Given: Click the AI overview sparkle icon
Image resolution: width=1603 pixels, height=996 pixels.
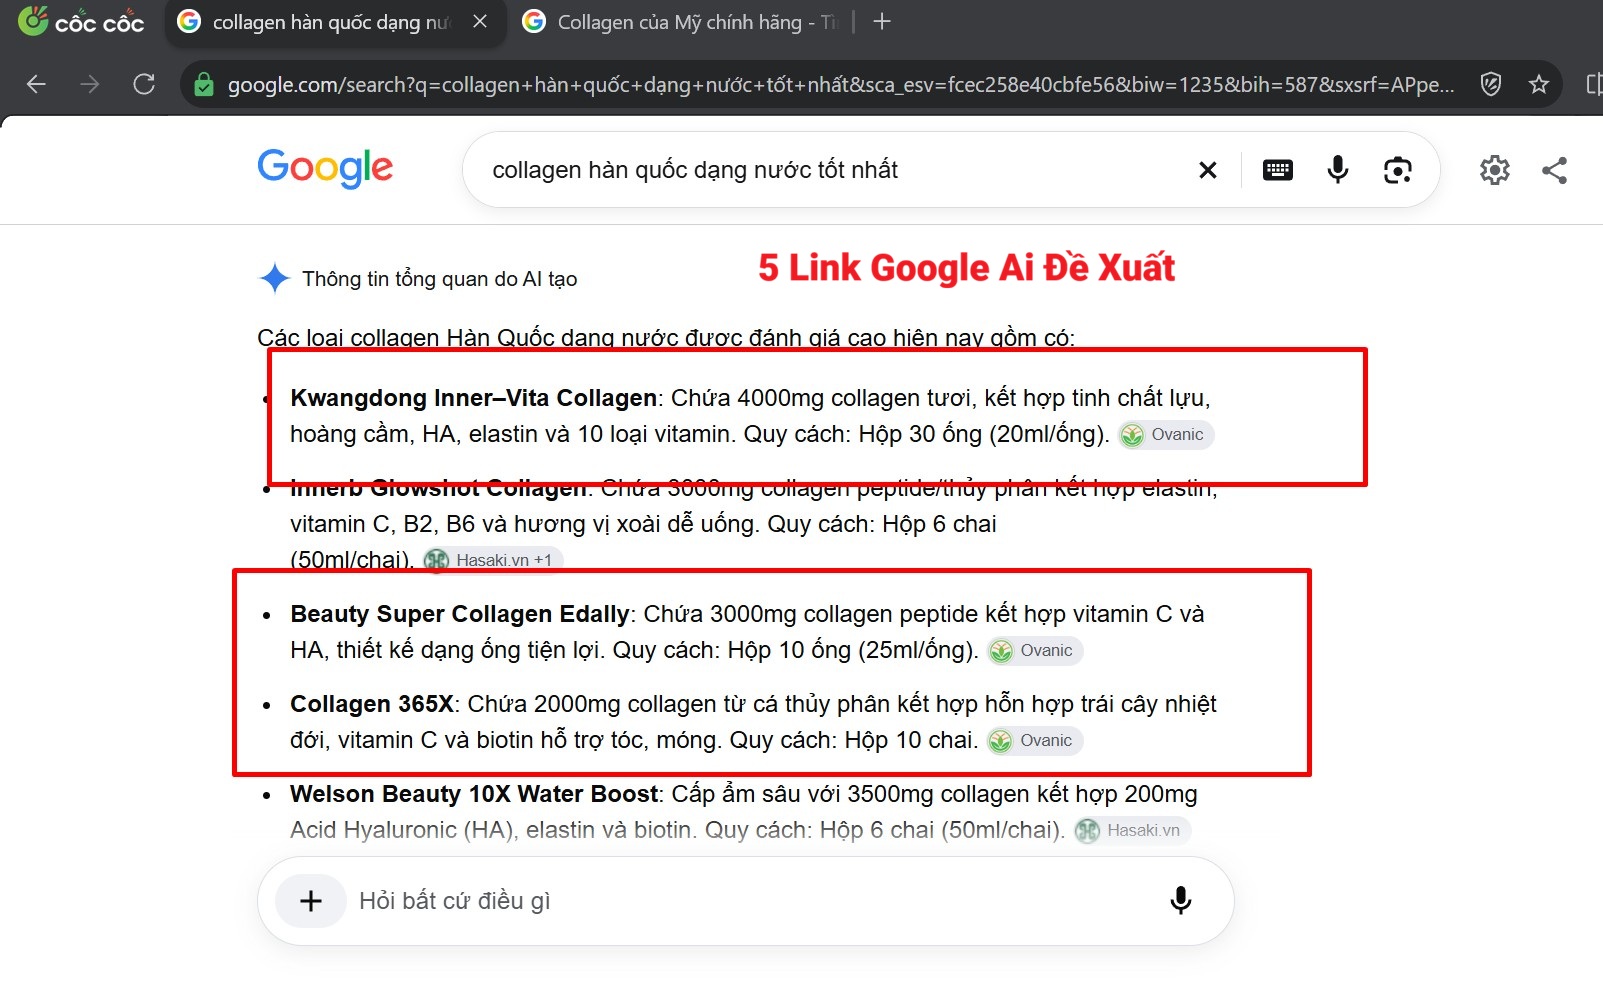Looking at the screenshot, I should click(x=274, y=278).
